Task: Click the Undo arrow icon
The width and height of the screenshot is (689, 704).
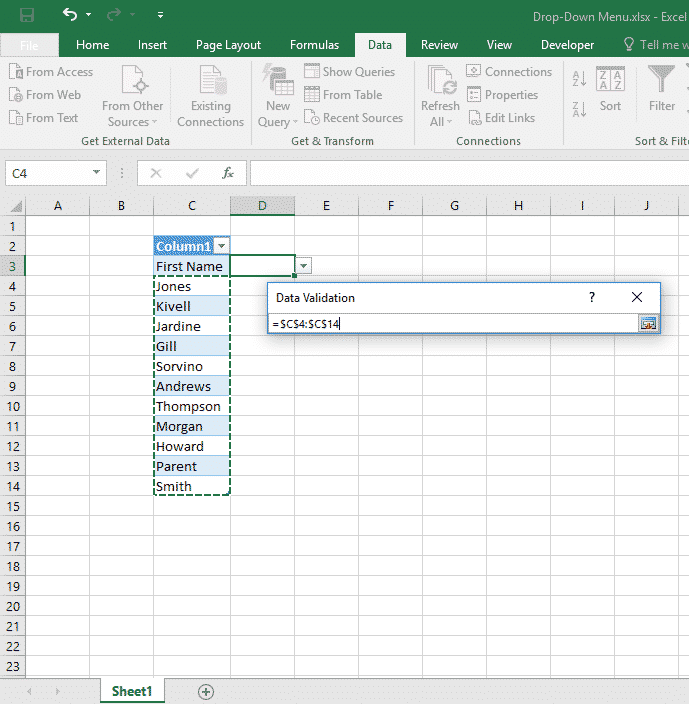Action: tap(69, 15)
